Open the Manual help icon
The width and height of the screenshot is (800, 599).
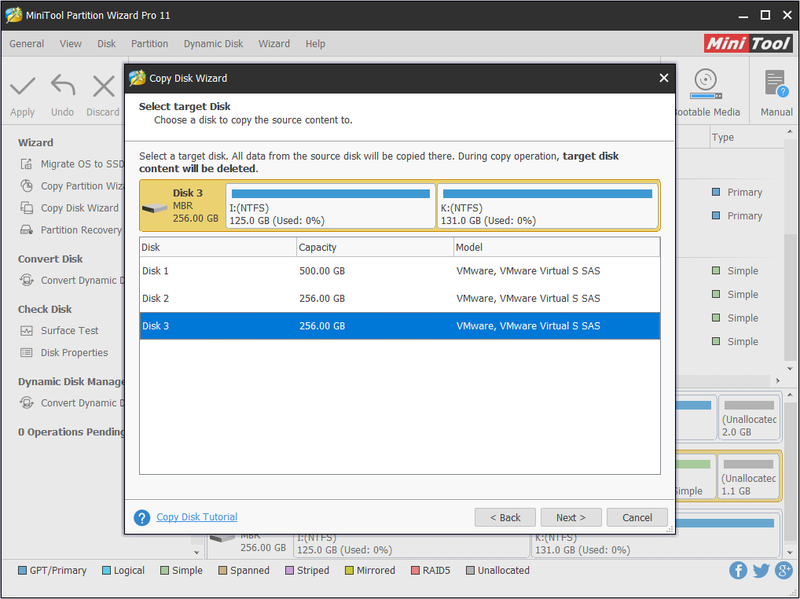(x=776, y=83)
